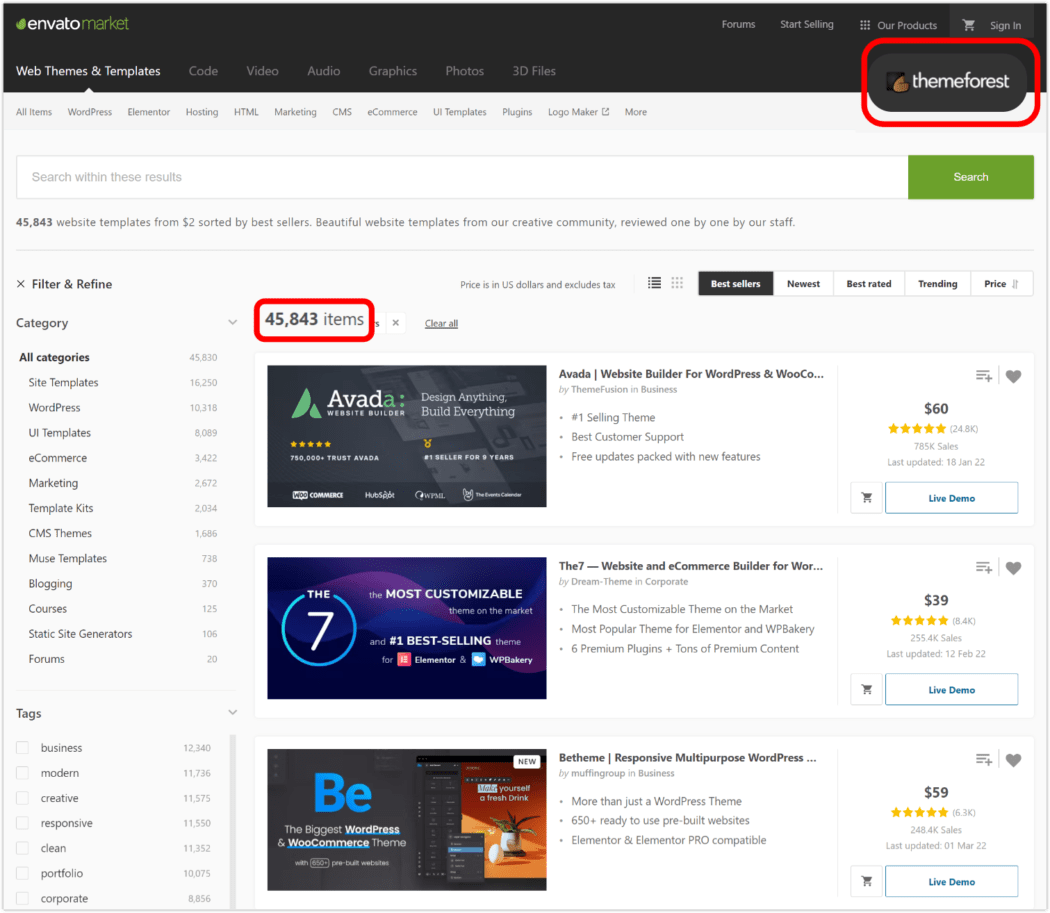1050x913 pixels.
Task: Open the Audio marketplace tab
Action: 323,71
